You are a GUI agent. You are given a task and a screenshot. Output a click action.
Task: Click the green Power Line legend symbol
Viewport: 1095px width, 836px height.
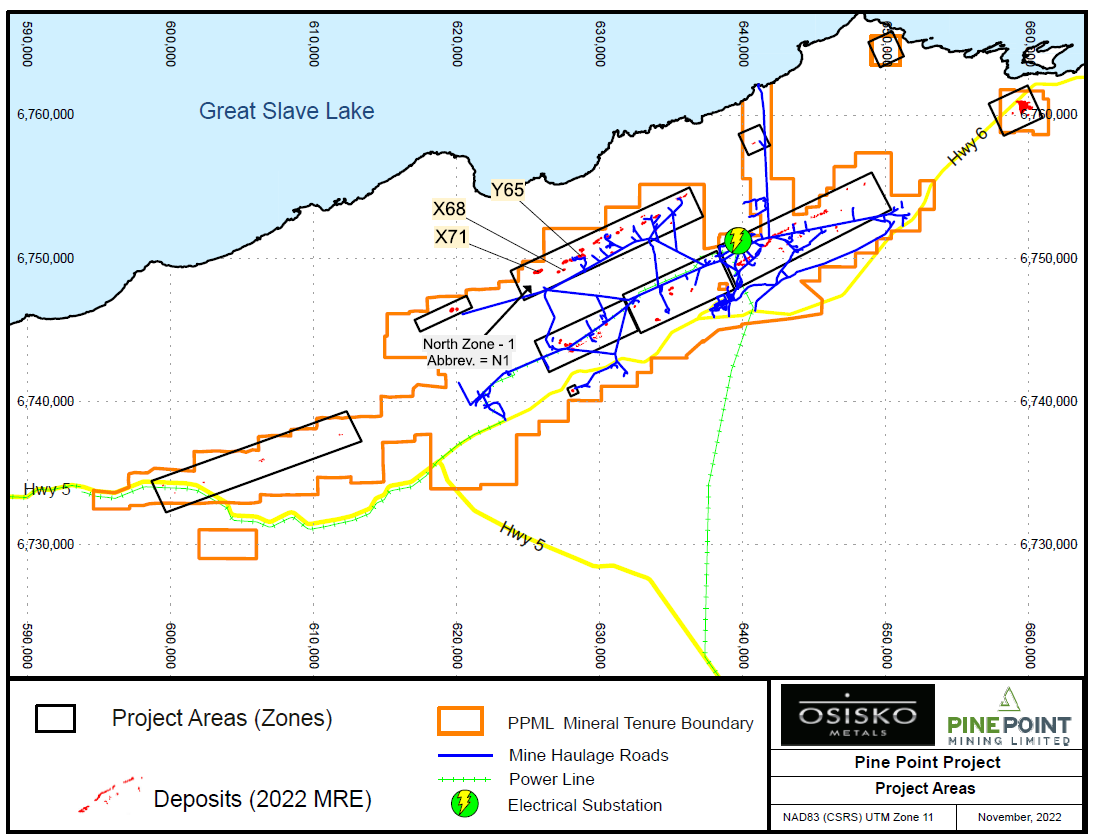(x=465, y=779)
